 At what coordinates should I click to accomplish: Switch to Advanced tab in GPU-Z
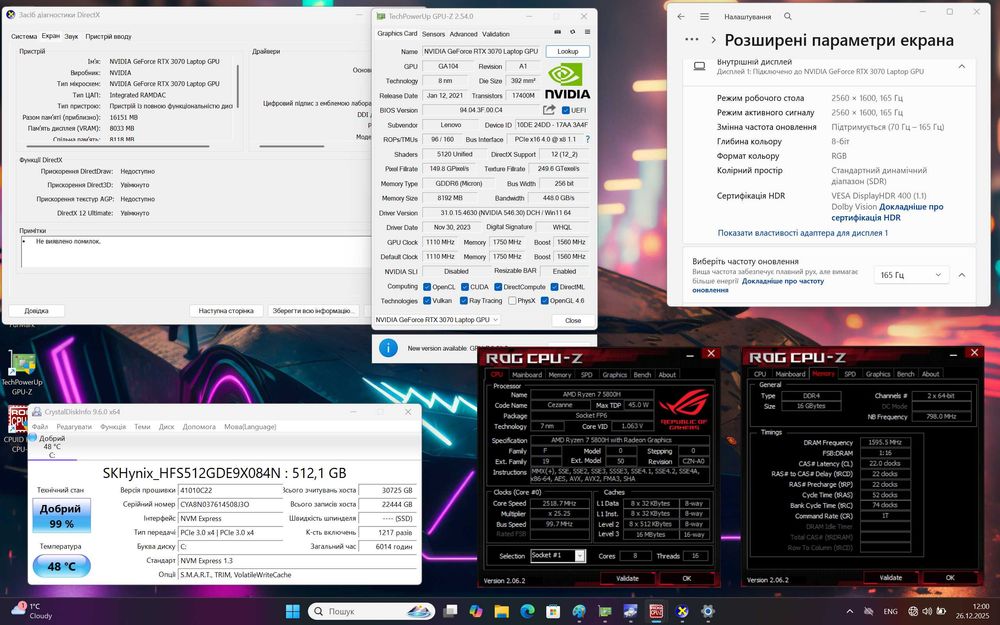tap(463, 34)
